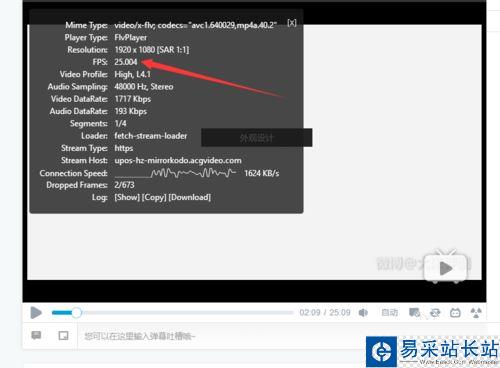Open the 自动 quality selector

[x=390, y=313]
